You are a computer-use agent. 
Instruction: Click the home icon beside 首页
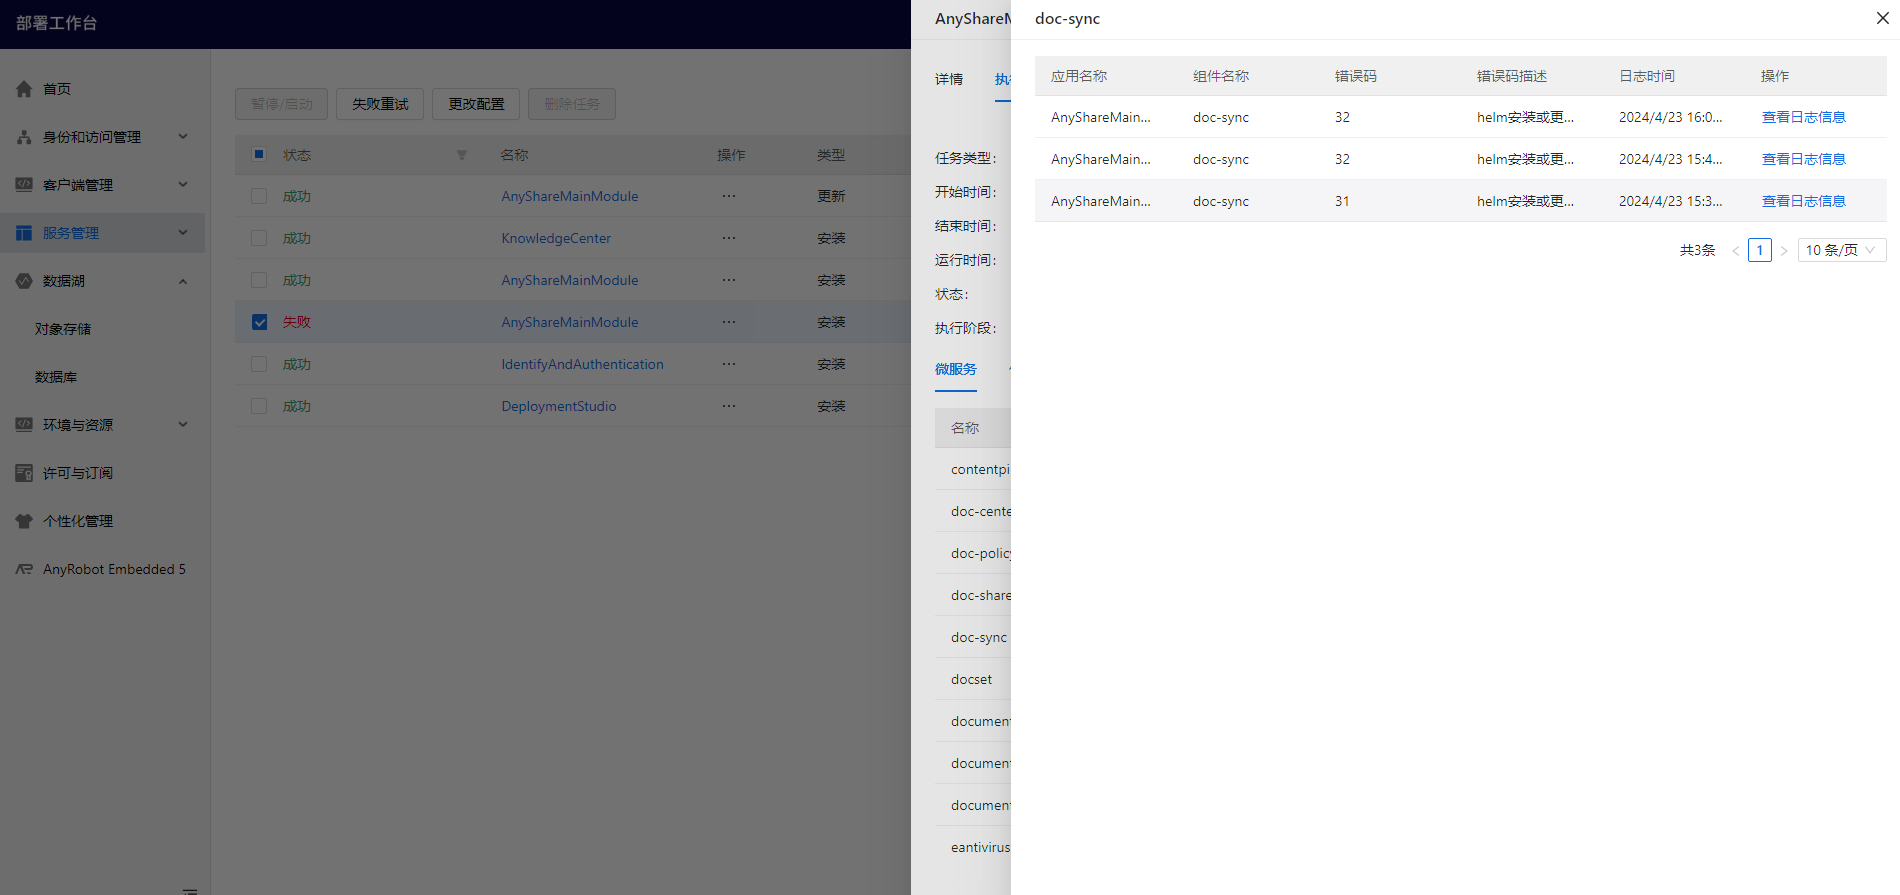[24, 89]
